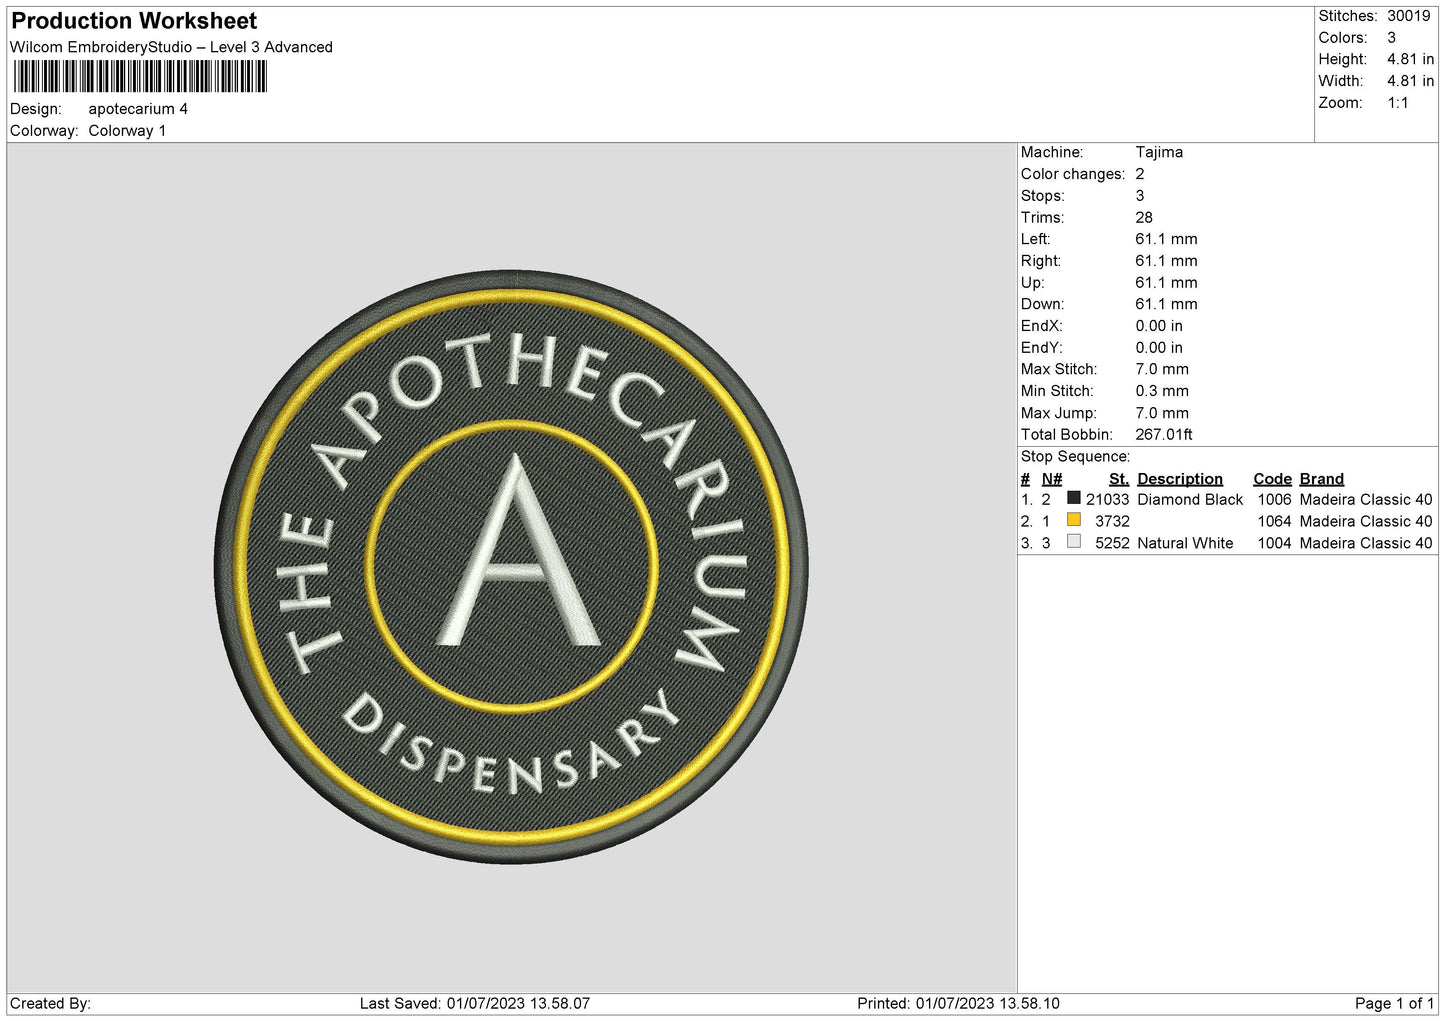Click the Max Jump value 7.0 mm
Image resolution: width=1445 pixels, height=1021 pixels.
pos(1162,413)
